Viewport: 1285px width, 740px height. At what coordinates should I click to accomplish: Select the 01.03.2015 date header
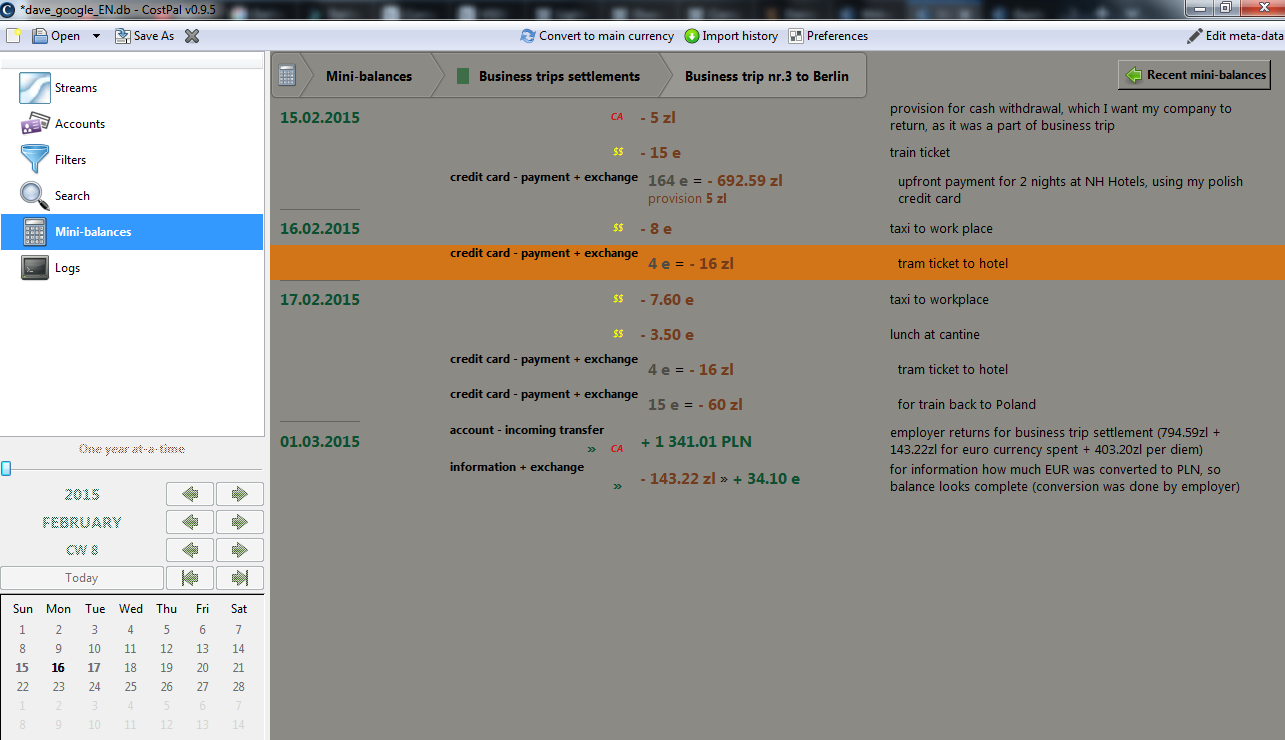click(320, 442)
